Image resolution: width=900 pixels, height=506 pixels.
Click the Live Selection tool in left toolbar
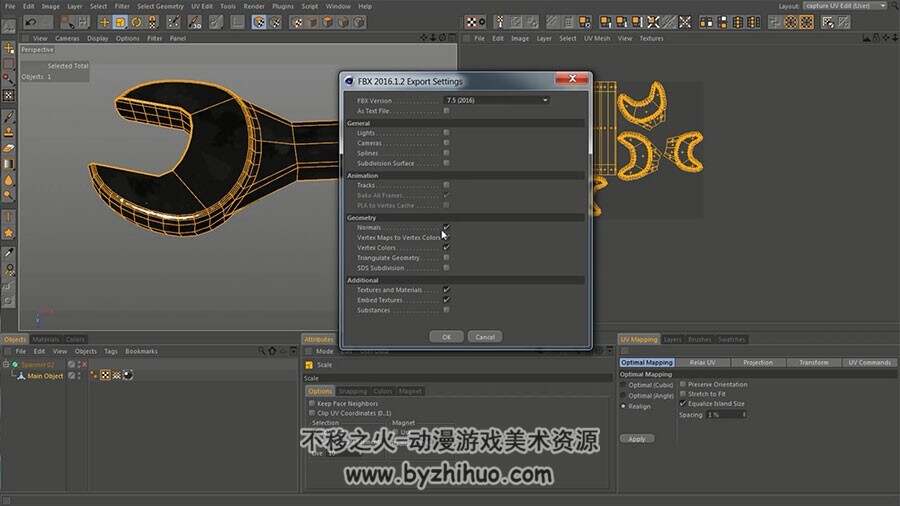point(9,64)
